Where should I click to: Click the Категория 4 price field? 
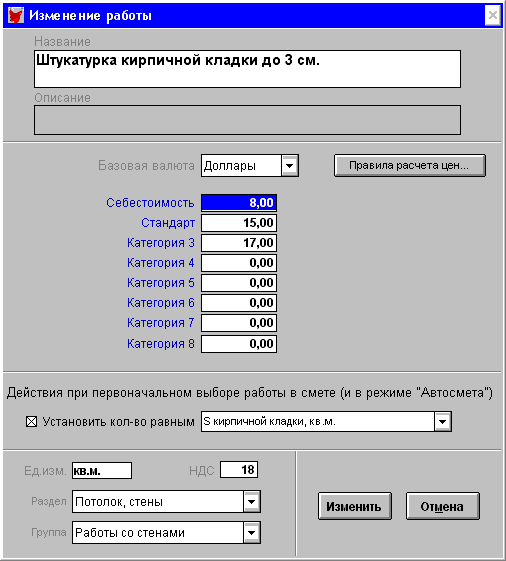(x=239, y=263)
